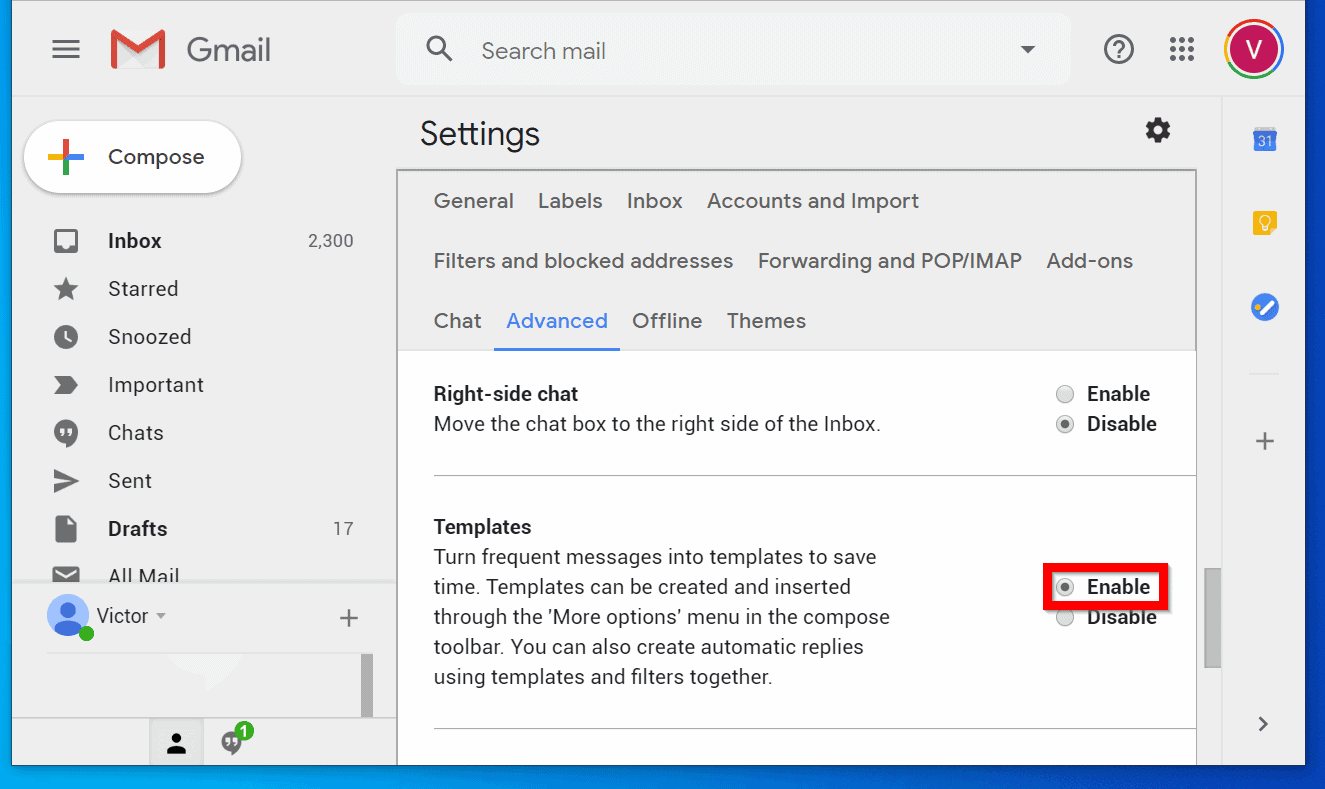Click the Compose button
This screenshot has width=1325, height=789.
132,157
